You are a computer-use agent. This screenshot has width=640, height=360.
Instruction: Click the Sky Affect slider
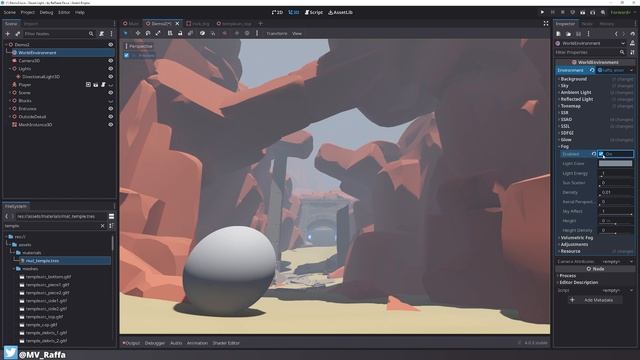coord(616,211)
